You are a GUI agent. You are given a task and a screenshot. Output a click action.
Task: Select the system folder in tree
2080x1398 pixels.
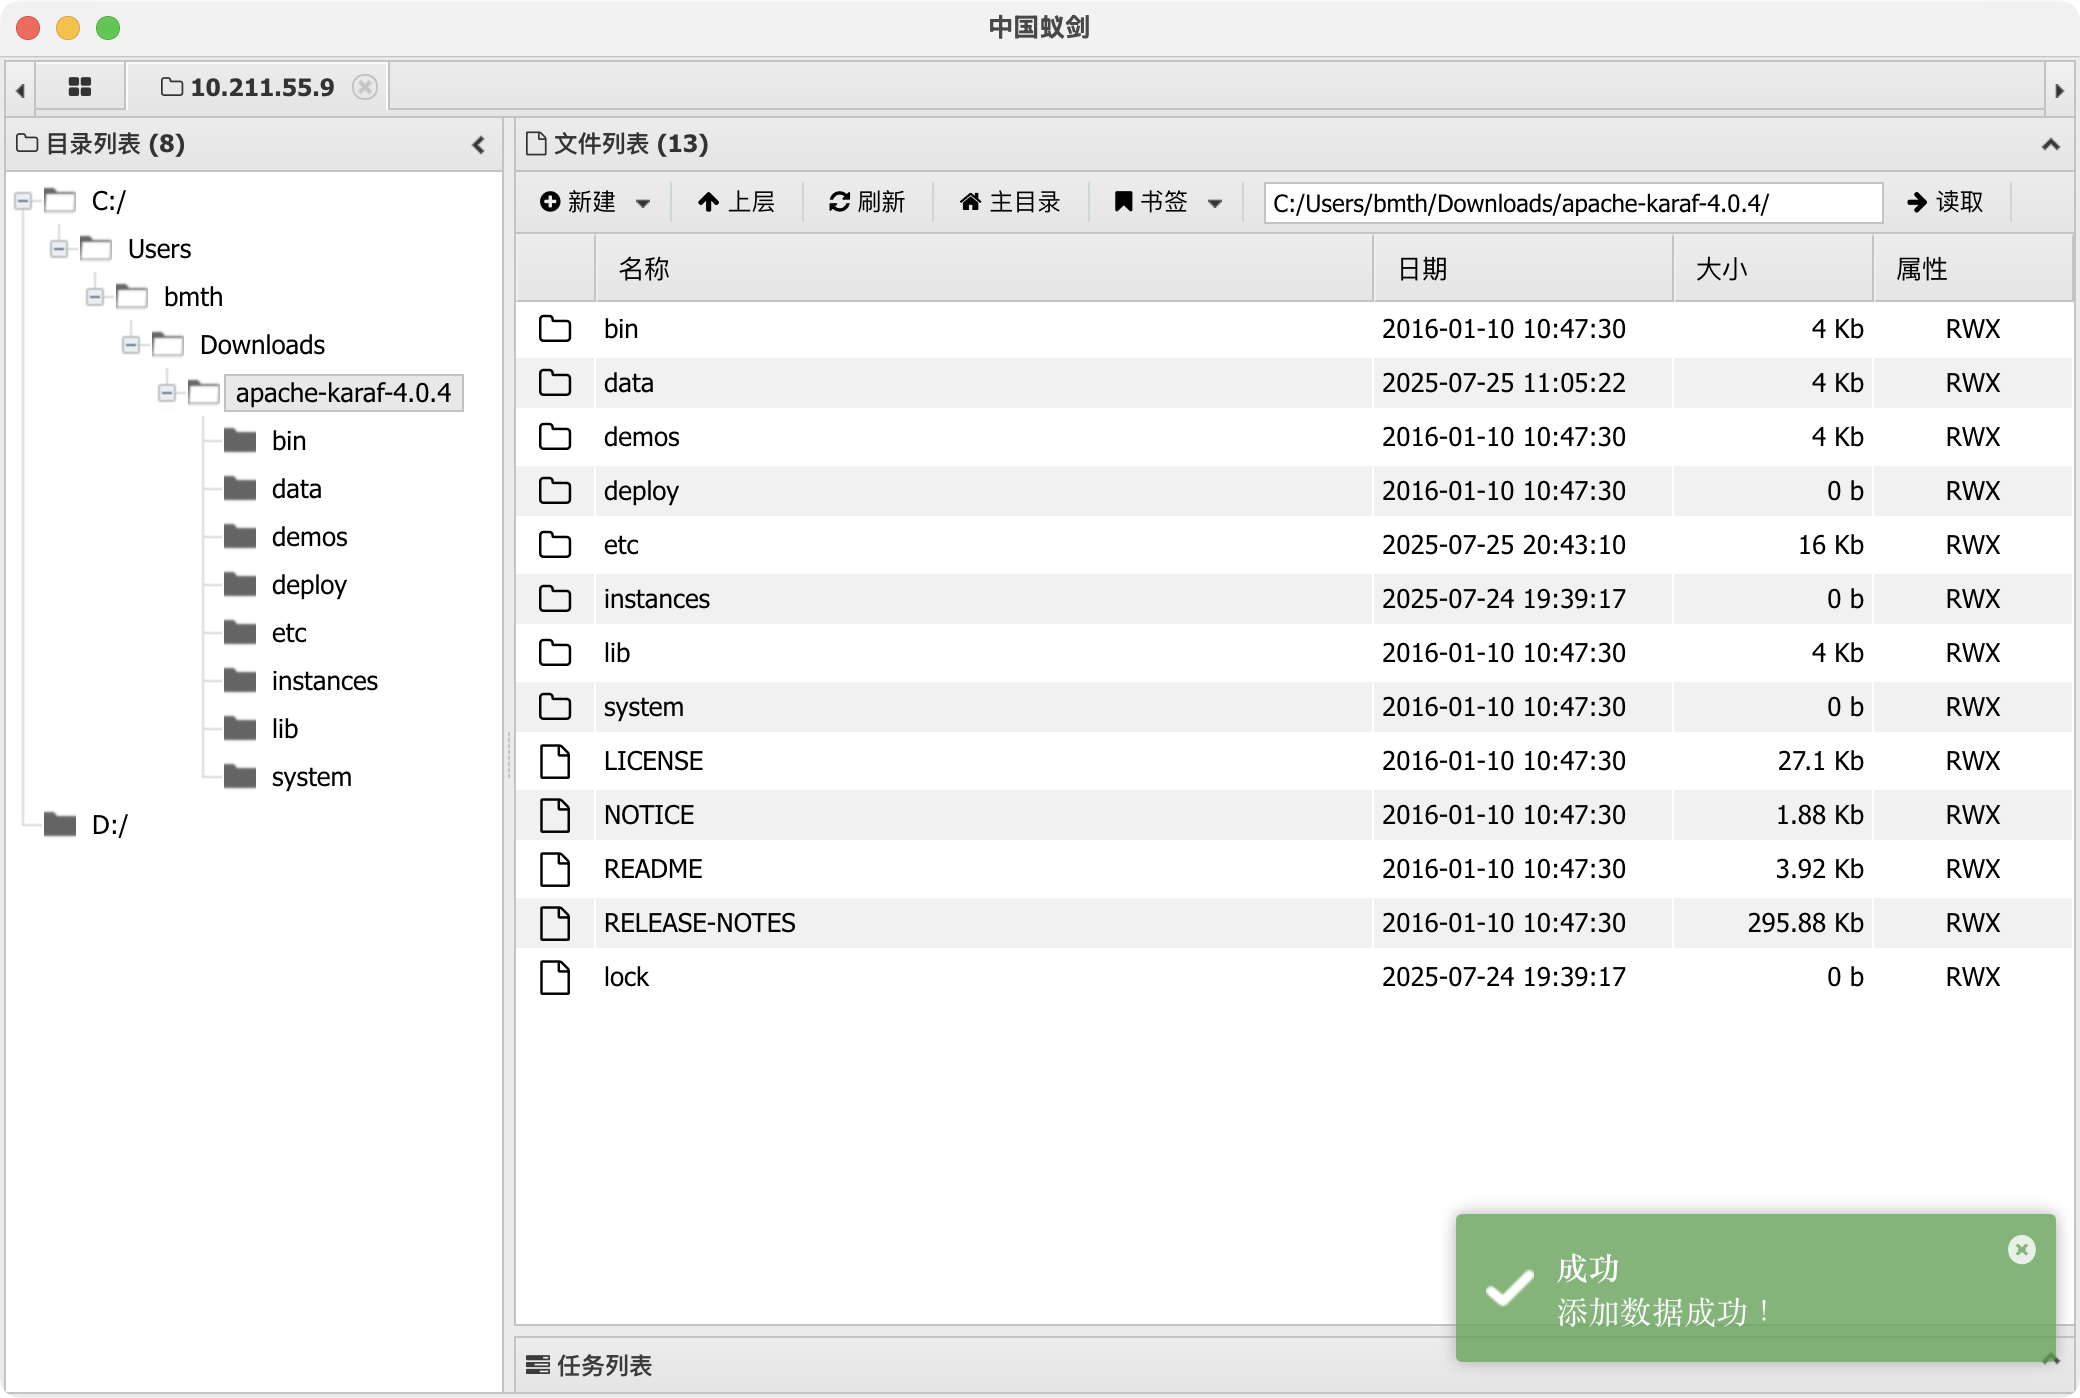(x=312, y=777)
